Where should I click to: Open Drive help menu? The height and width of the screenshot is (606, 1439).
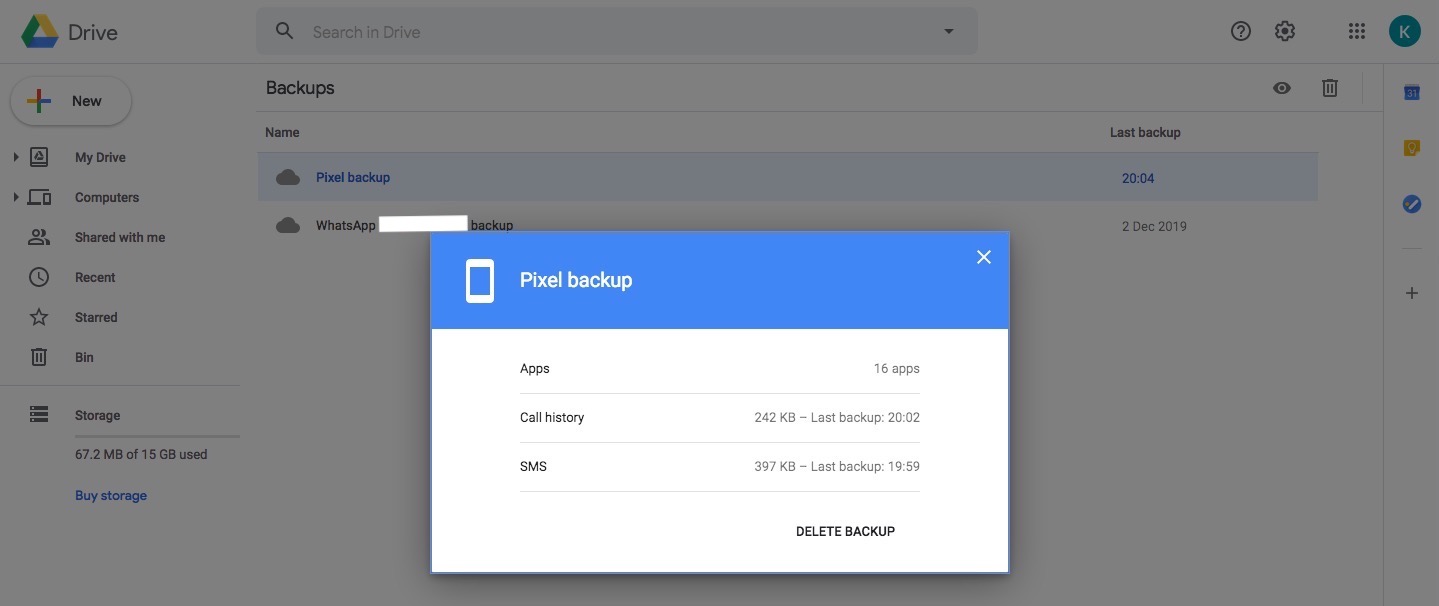(1240, 30)
